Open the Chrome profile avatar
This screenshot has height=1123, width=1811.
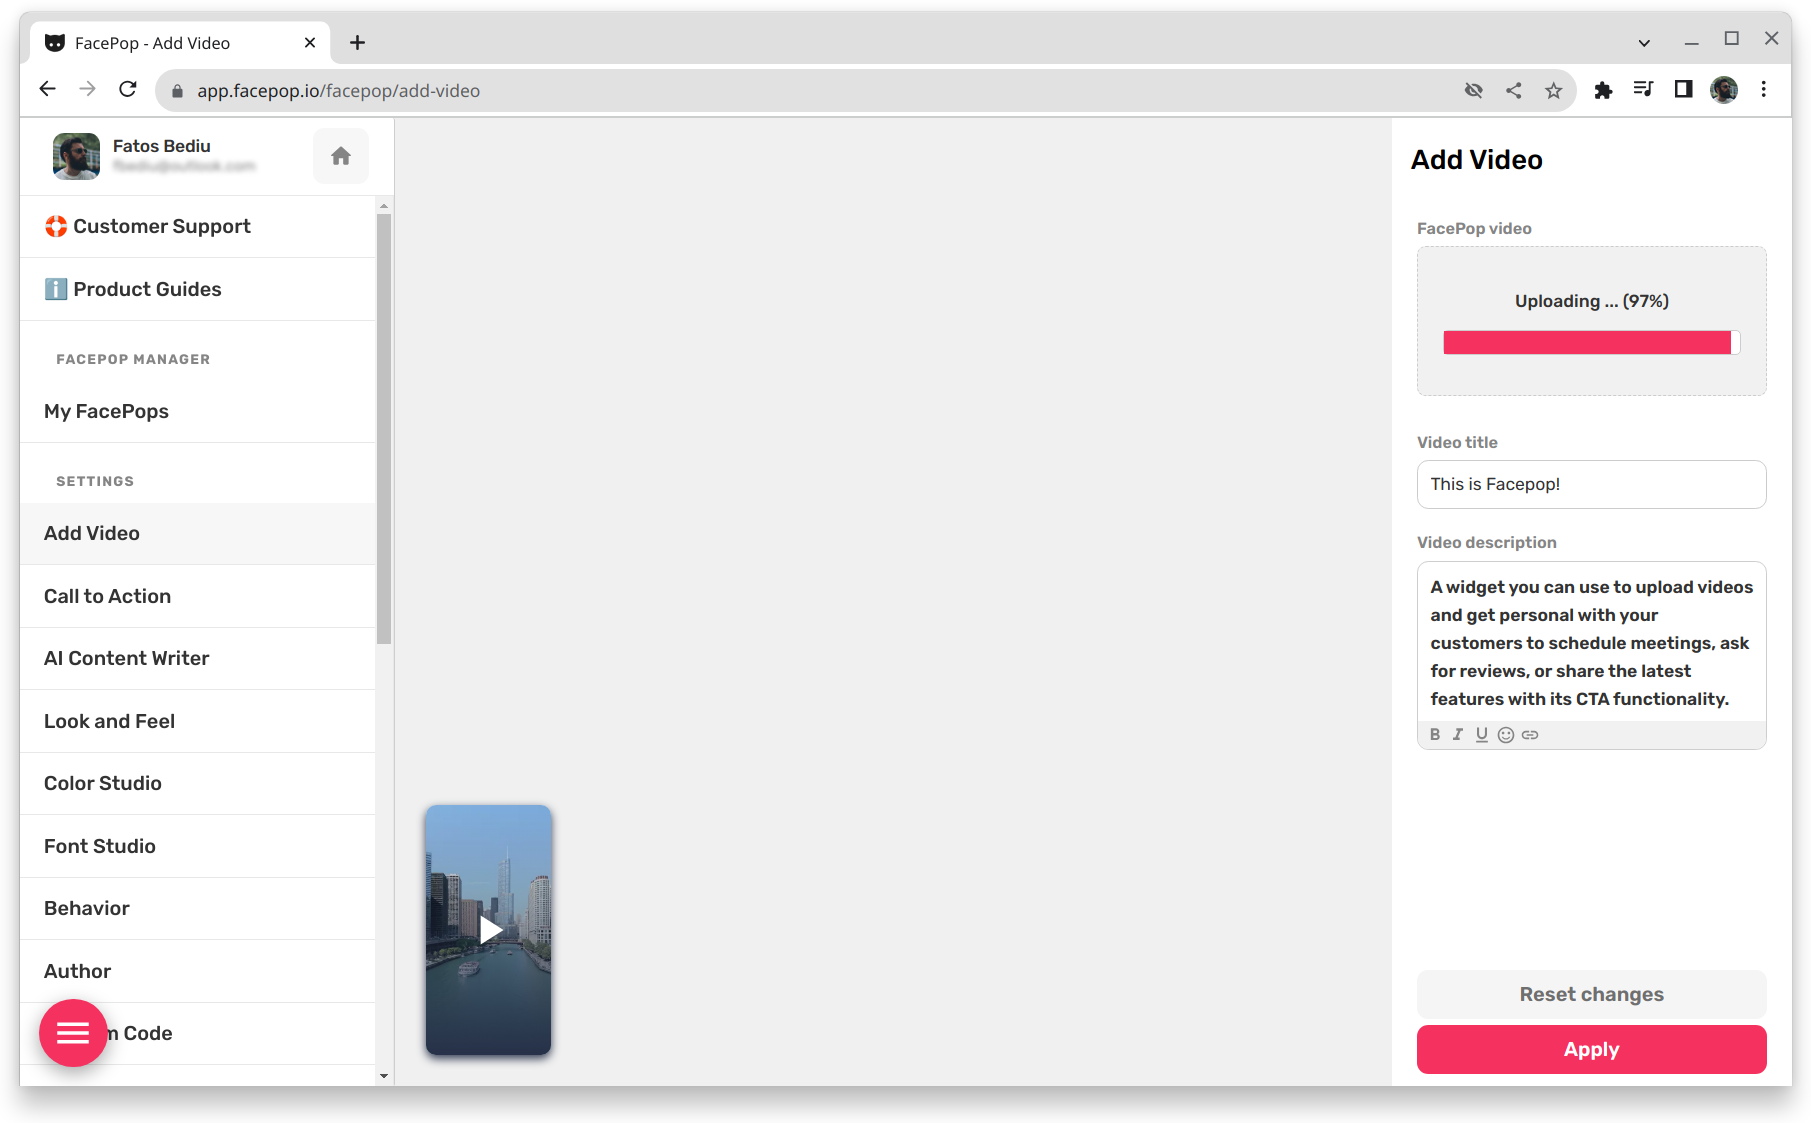[x=1724, y=90]
